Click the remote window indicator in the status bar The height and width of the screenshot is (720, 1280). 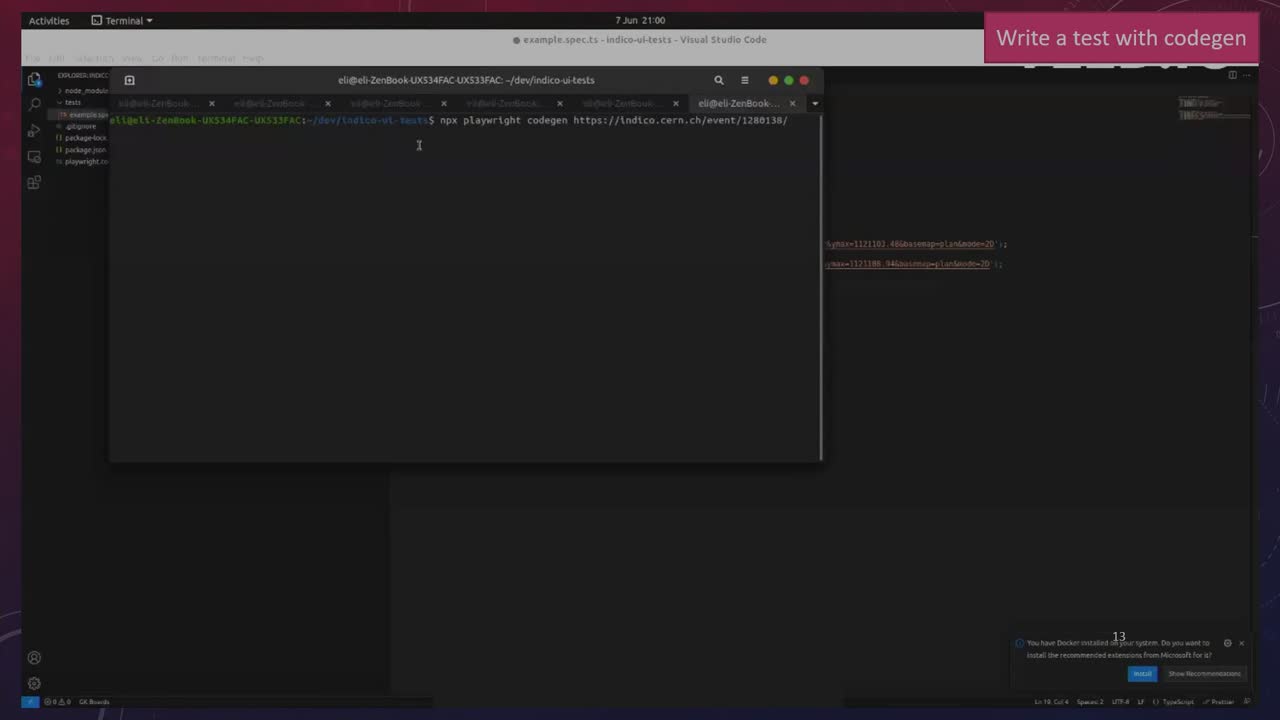click(x=30, y=702)
